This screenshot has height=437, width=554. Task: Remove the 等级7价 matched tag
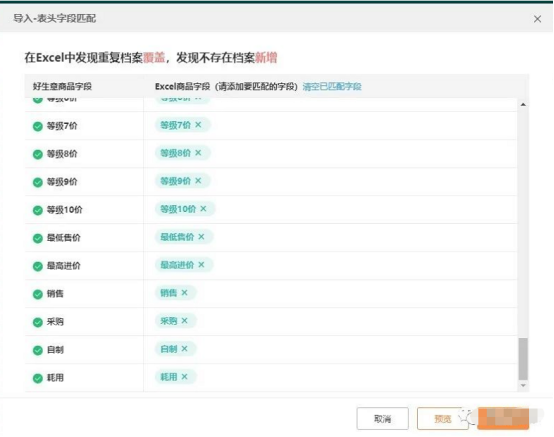(198, 125)
